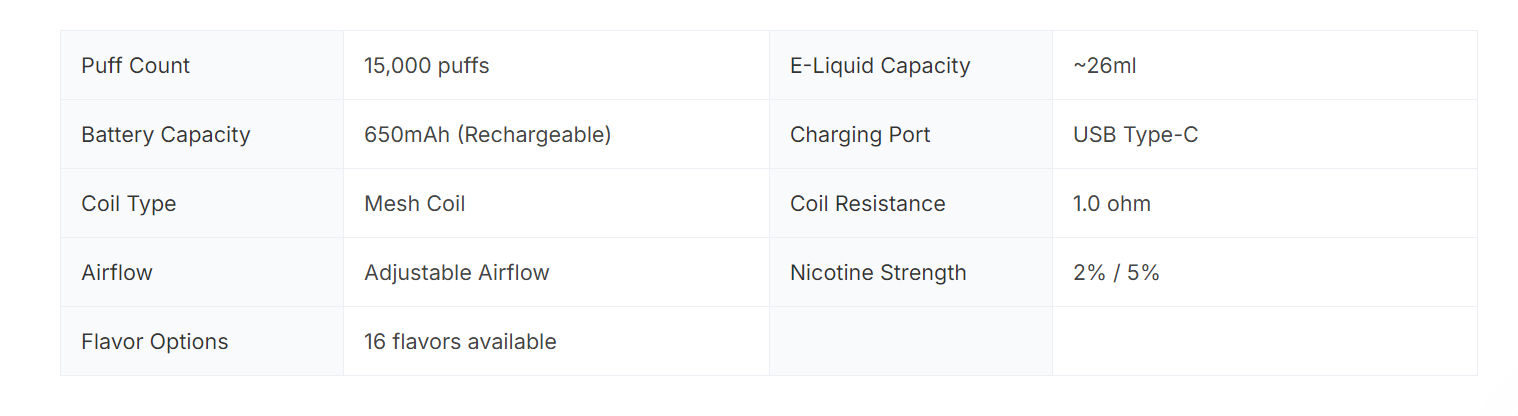Click the Battery Capacity label
The height and width of the screenshot is (416, 1518).
coord(166,134)
